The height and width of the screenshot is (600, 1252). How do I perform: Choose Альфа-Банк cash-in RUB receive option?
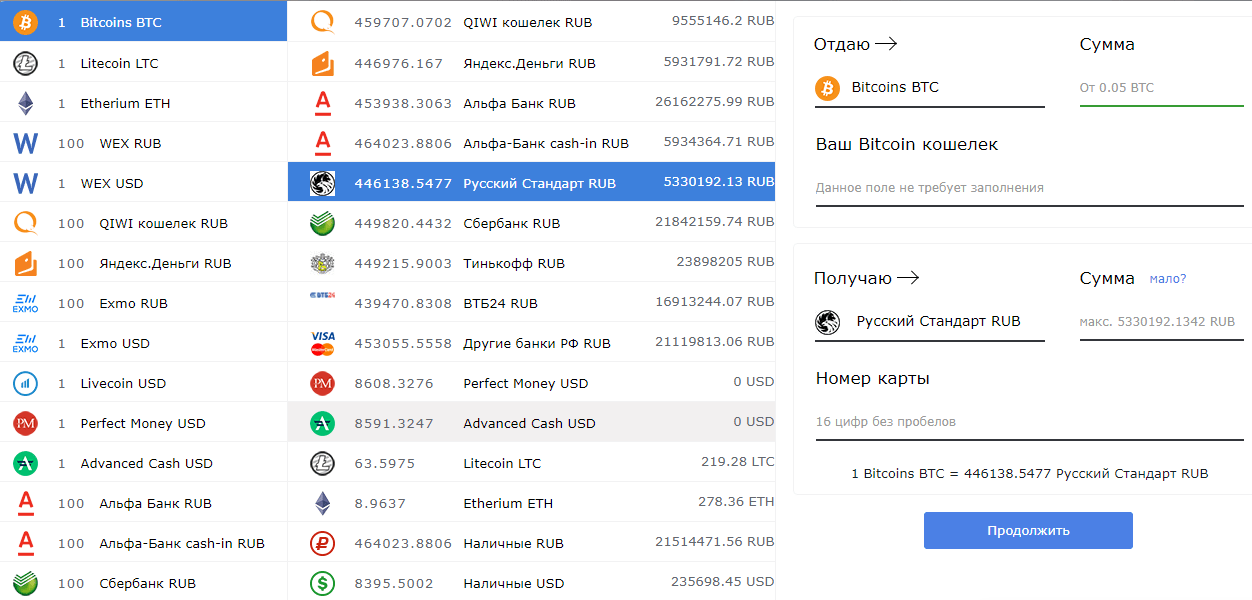(x=531, y=143)
